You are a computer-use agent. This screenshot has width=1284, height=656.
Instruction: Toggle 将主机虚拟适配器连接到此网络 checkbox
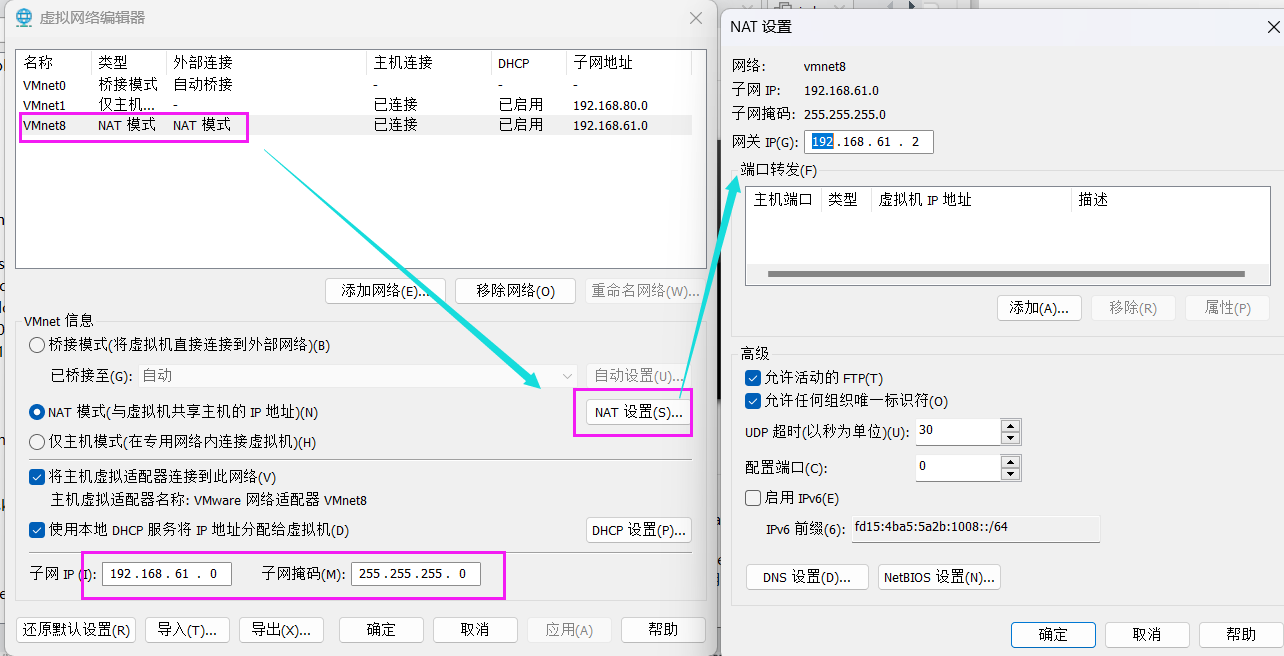[x=37, y=477]
